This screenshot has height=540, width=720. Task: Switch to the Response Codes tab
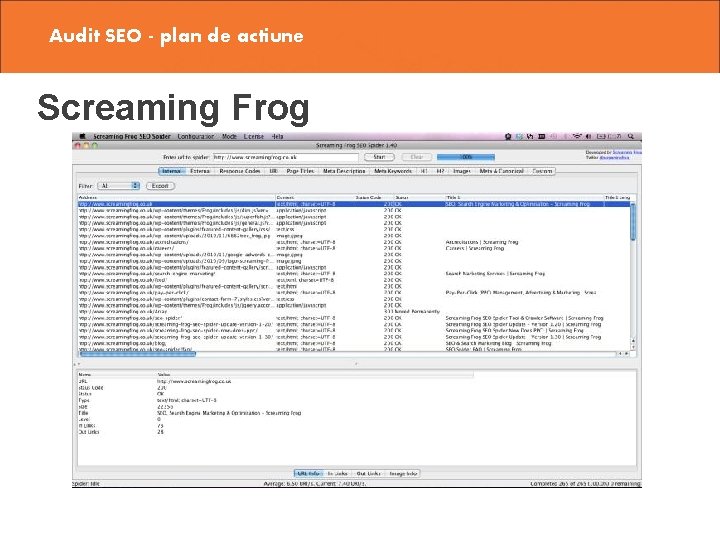click(240, 171)
